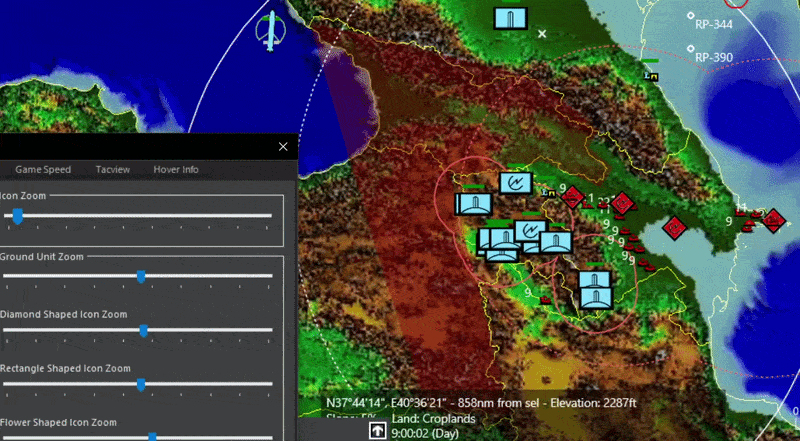Screen dimensions: 800x441
Task: Select the westernmost blue facility icon
Action: point(474,204)
